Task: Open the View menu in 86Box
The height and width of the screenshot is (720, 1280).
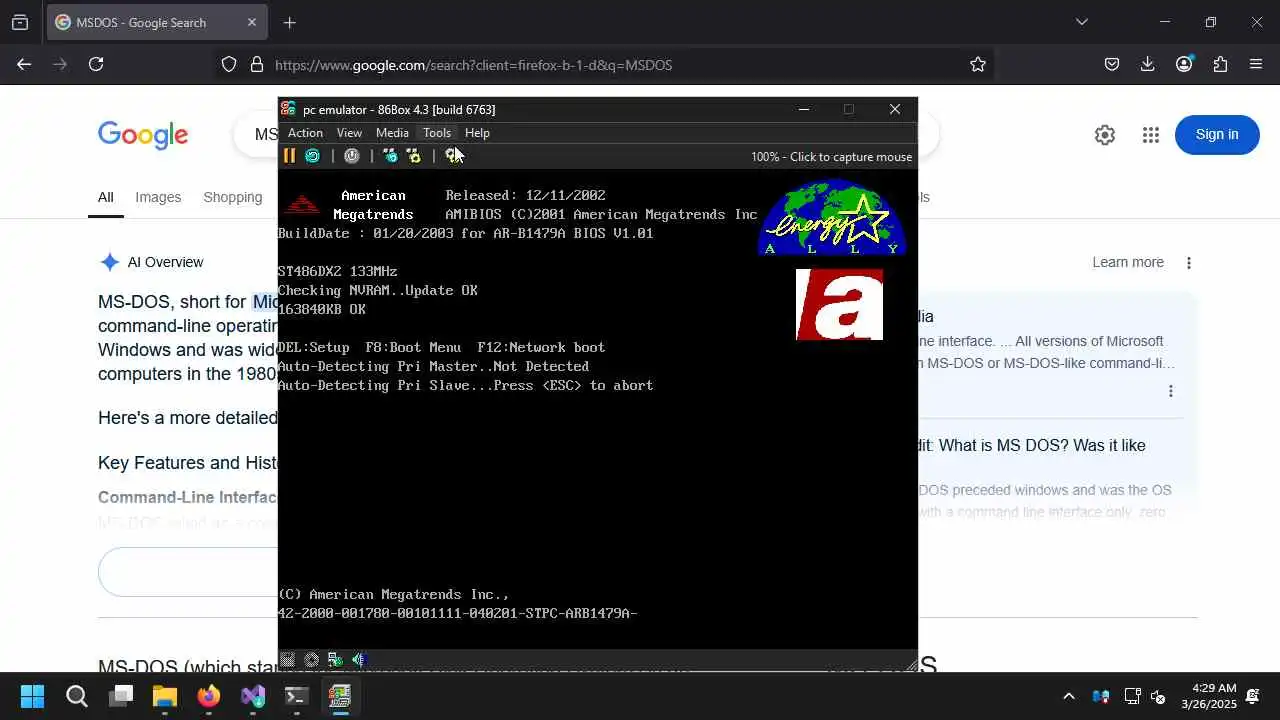Action: tap(349, 133)
